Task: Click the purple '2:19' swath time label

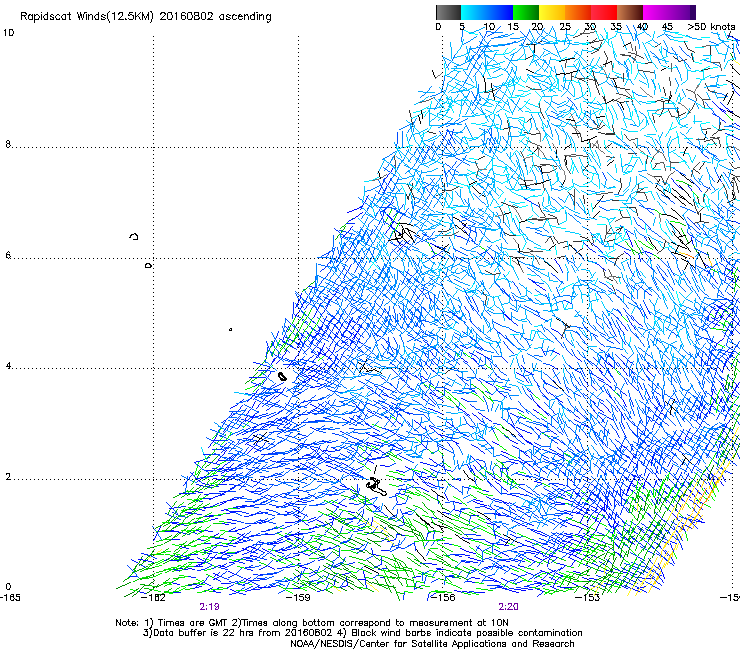Action: click(x=209, y=607)
